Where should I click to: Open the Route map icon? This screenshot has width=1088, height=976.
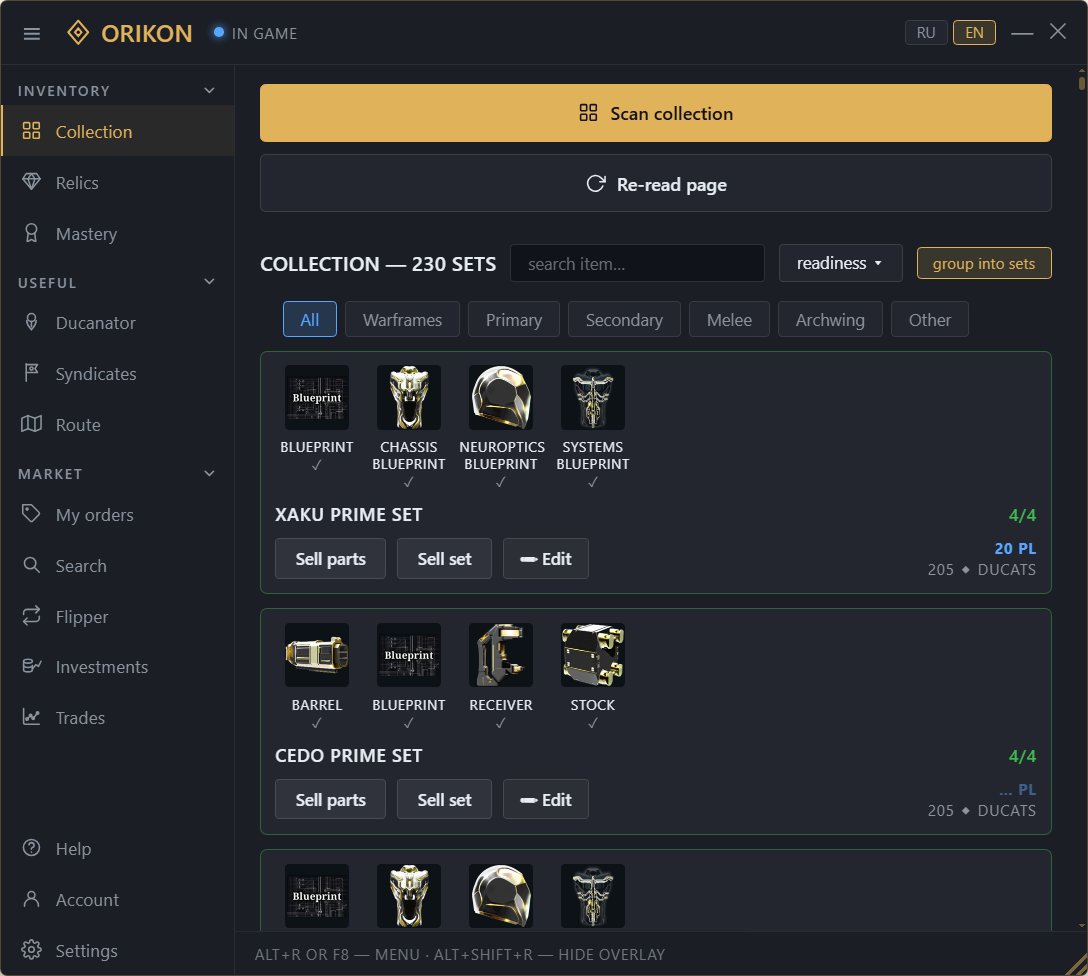point(31,424)
